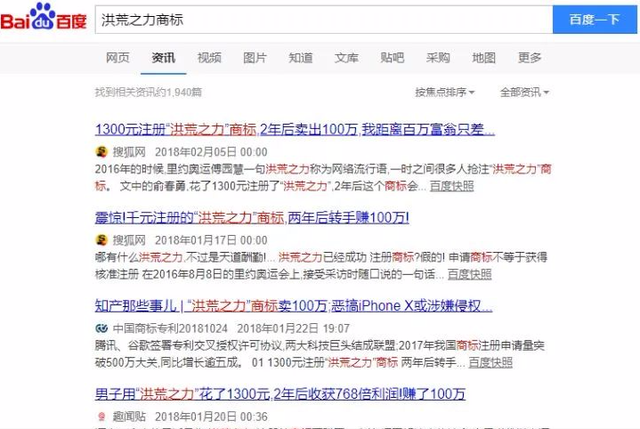Click the 搜狐网 icon beside 2018年01月17日
This screenshot has width=640, height=429.
101,240
